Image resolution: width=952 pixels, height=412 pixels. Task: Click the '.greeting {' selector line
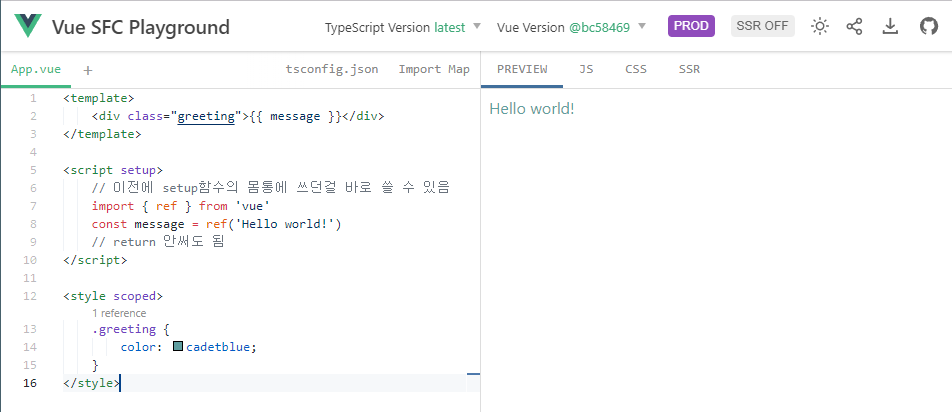pyautogui.click(x=131, y=329)
